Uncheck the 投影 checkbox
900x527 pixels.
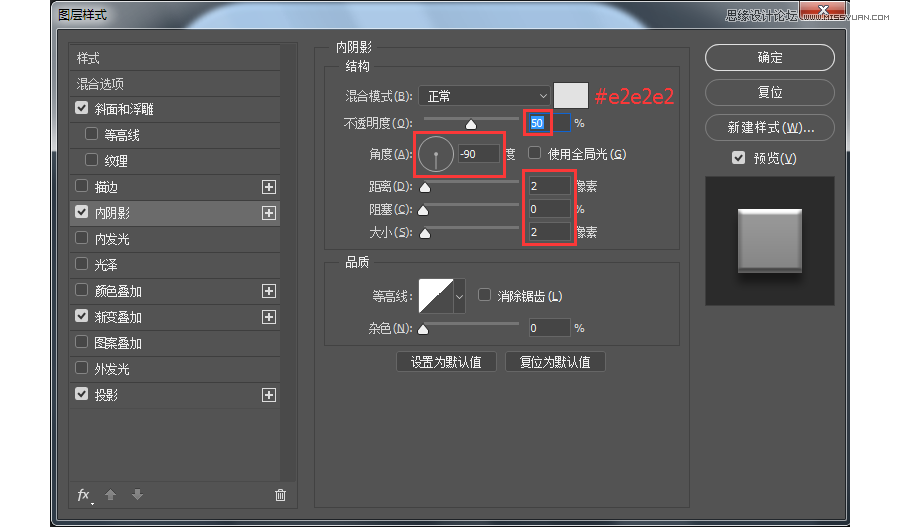click(x=82, y=394)
